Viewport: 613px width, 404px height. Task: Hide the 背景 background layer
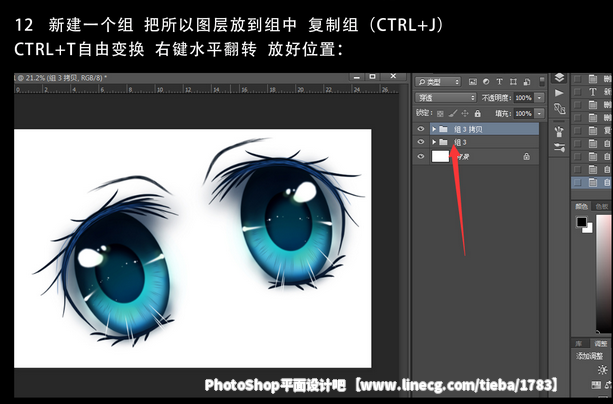pyautogui.click(x=421, y=156)
